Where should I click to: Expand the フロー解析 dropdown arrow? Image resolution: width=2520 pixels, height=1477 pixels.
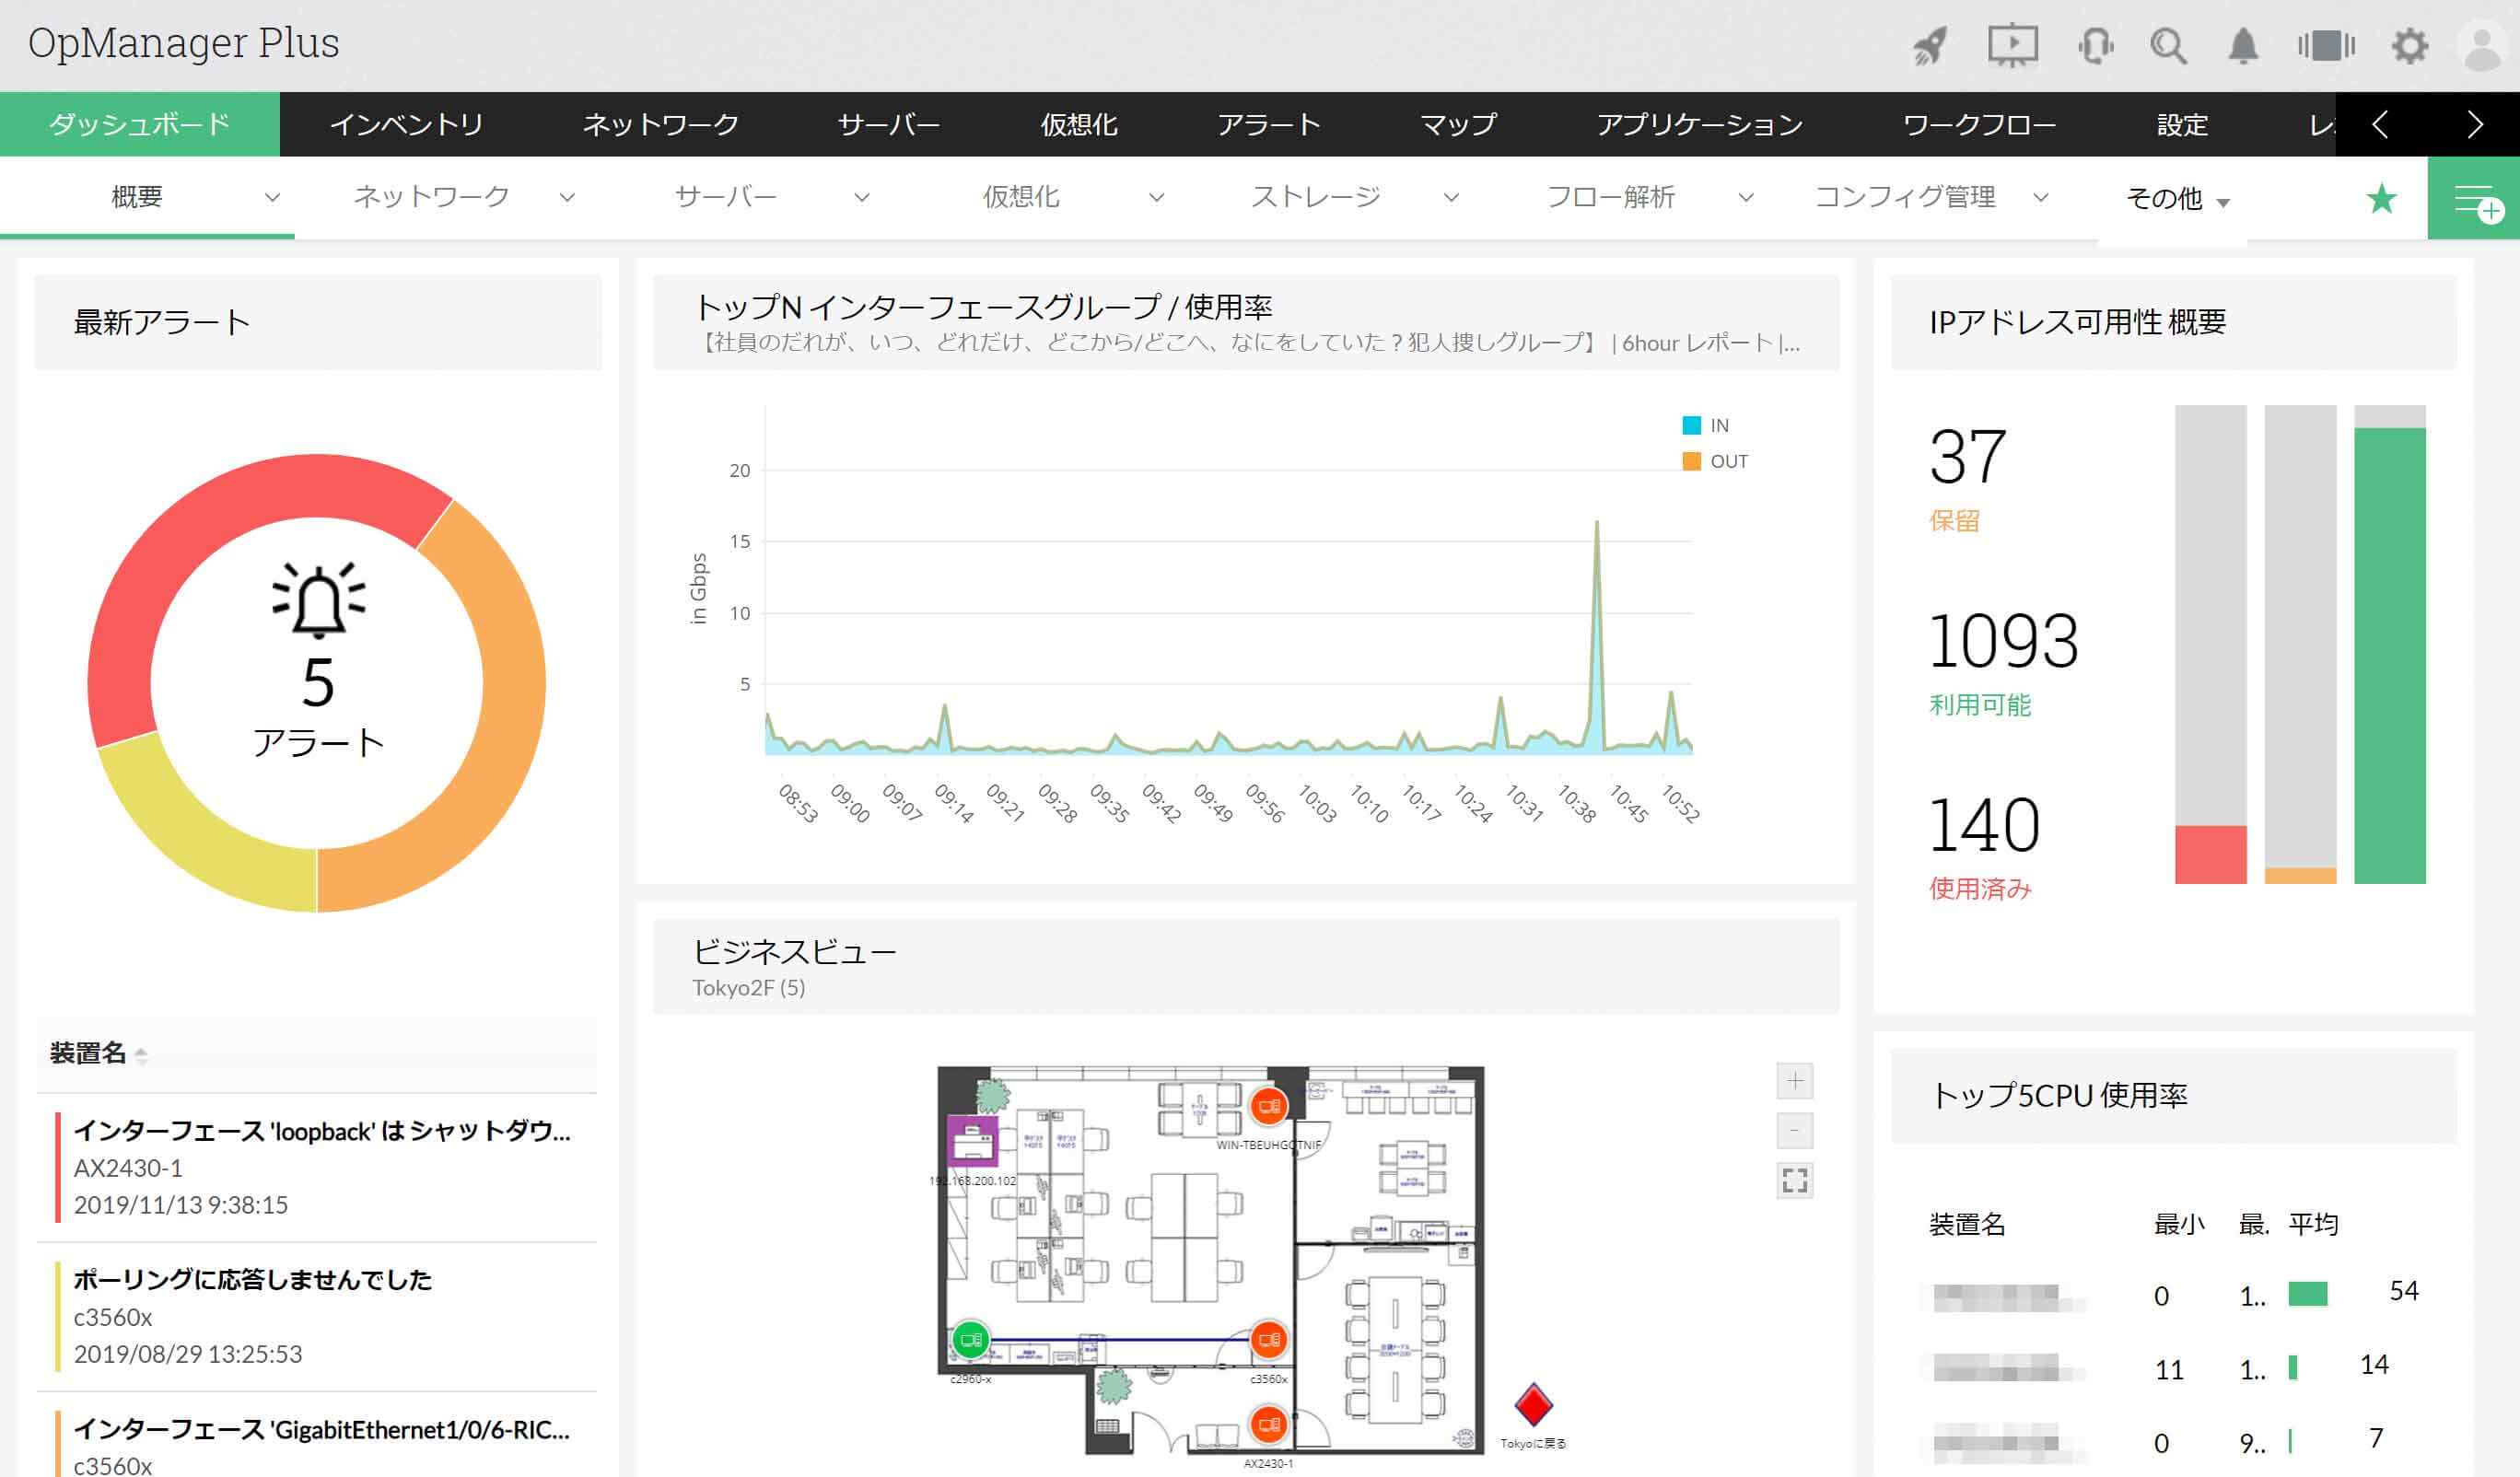point(1746,198)
